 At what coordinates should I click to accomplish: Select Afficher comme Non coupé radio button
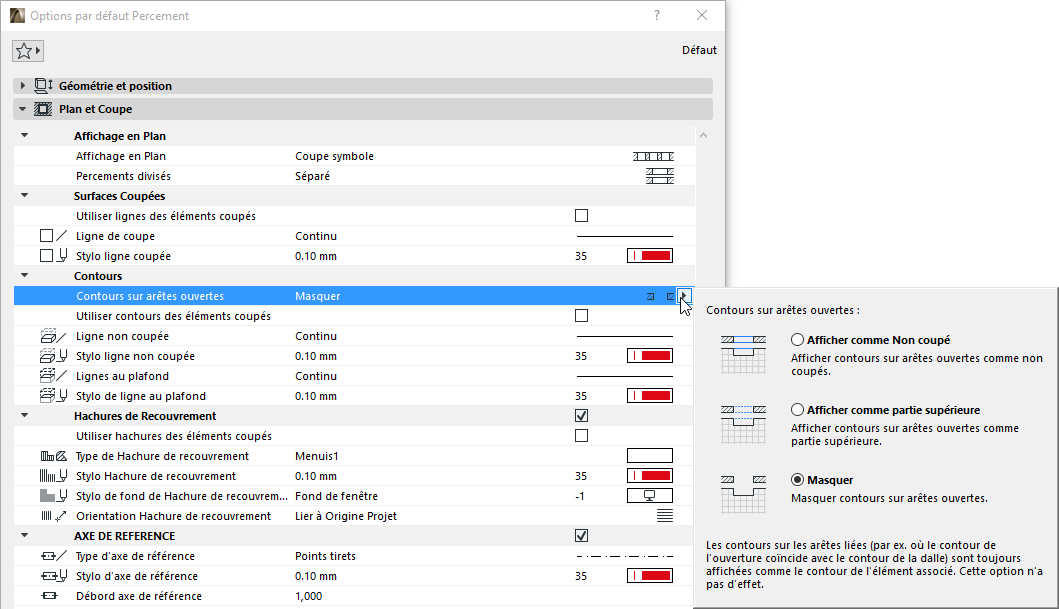point(798,340)
